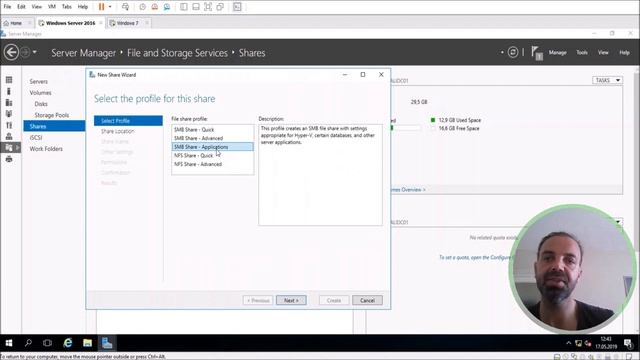Image resolution: width=640 pixels, height=360 pixels.
Task: Click the revert snapshot toolbar icon
Action: click(x=155, y=7)
